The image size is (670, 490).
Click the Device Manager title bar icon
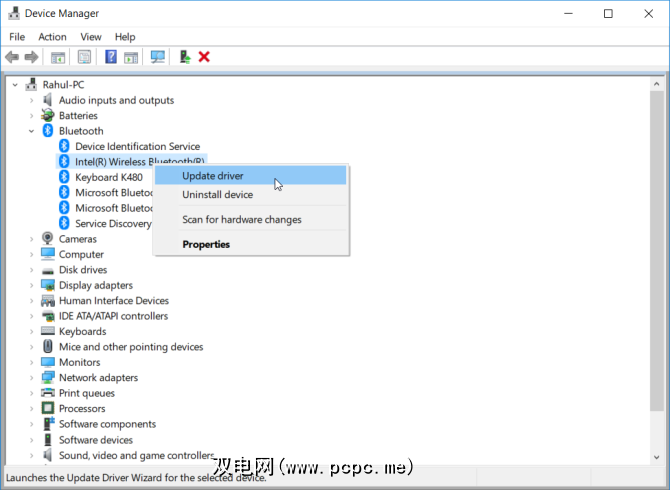14,13
